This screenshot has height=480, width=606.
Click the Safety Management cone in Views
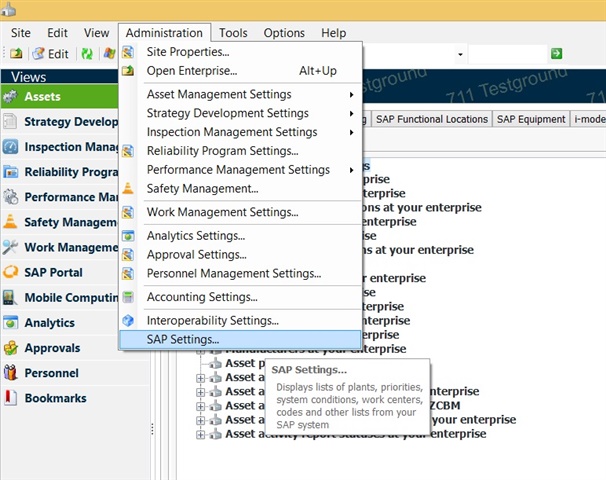point(10,222)
